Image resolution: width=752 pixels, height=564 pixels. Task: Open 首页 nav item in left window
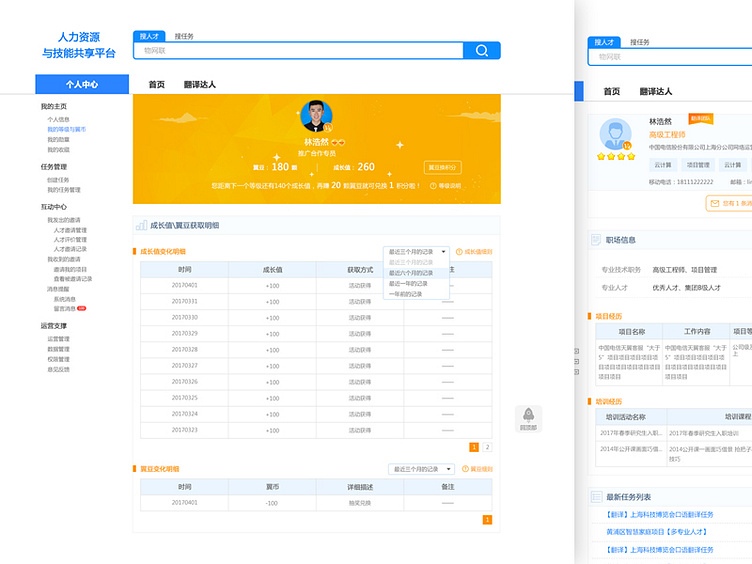pyautogui.click(x=156, y=84)
